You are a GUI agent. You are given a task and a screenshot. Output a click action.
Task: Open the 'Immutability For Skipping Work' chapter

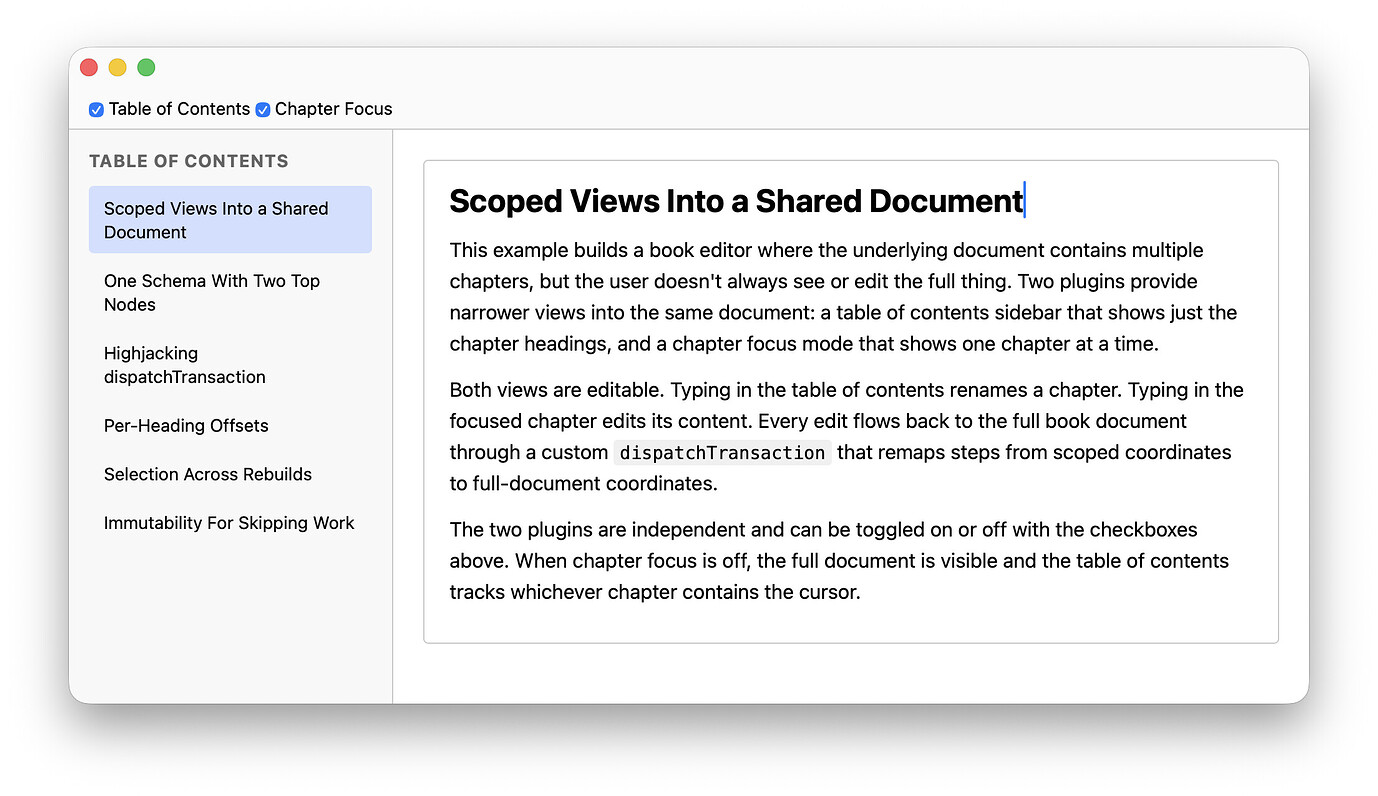click(x=229, y=523)
